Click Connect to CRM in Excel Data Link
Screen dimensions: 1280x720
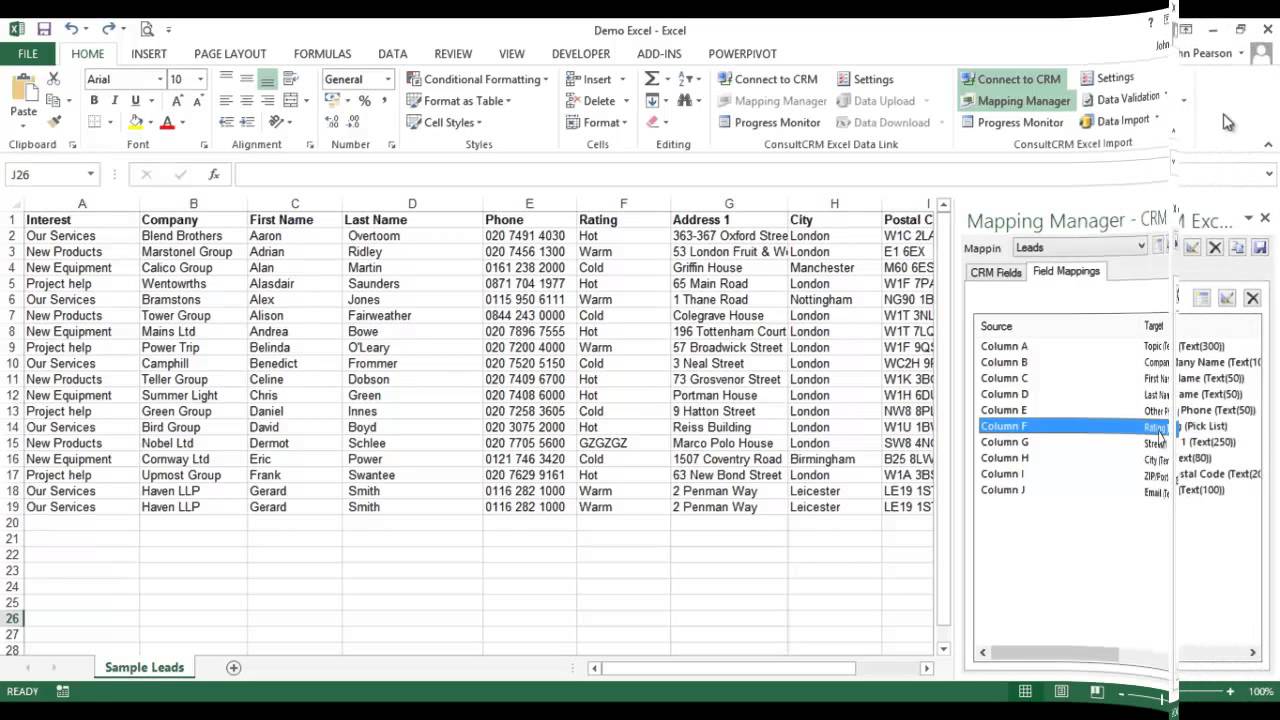coord(767,79)
